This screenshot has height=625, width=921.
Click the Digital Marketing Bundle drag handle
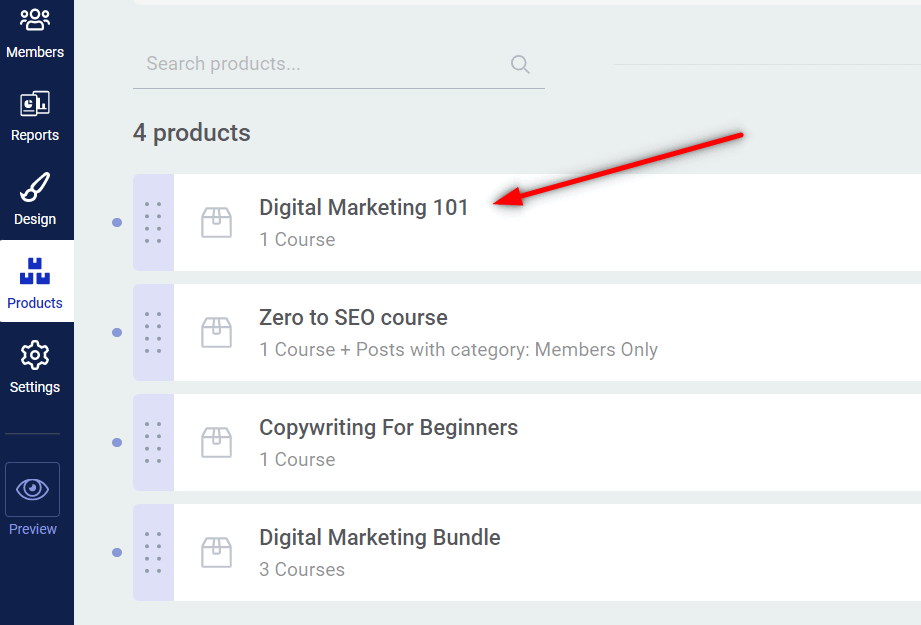153,552
